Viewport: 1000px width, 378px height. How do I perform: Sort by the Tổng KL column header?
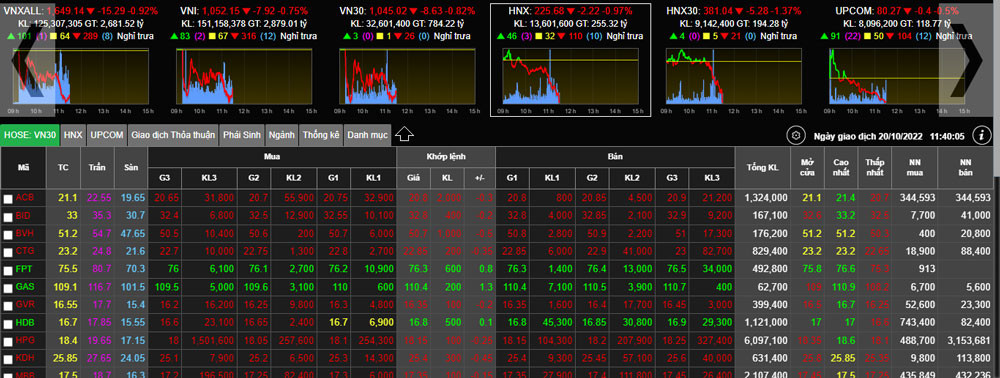tap(763, 168)
